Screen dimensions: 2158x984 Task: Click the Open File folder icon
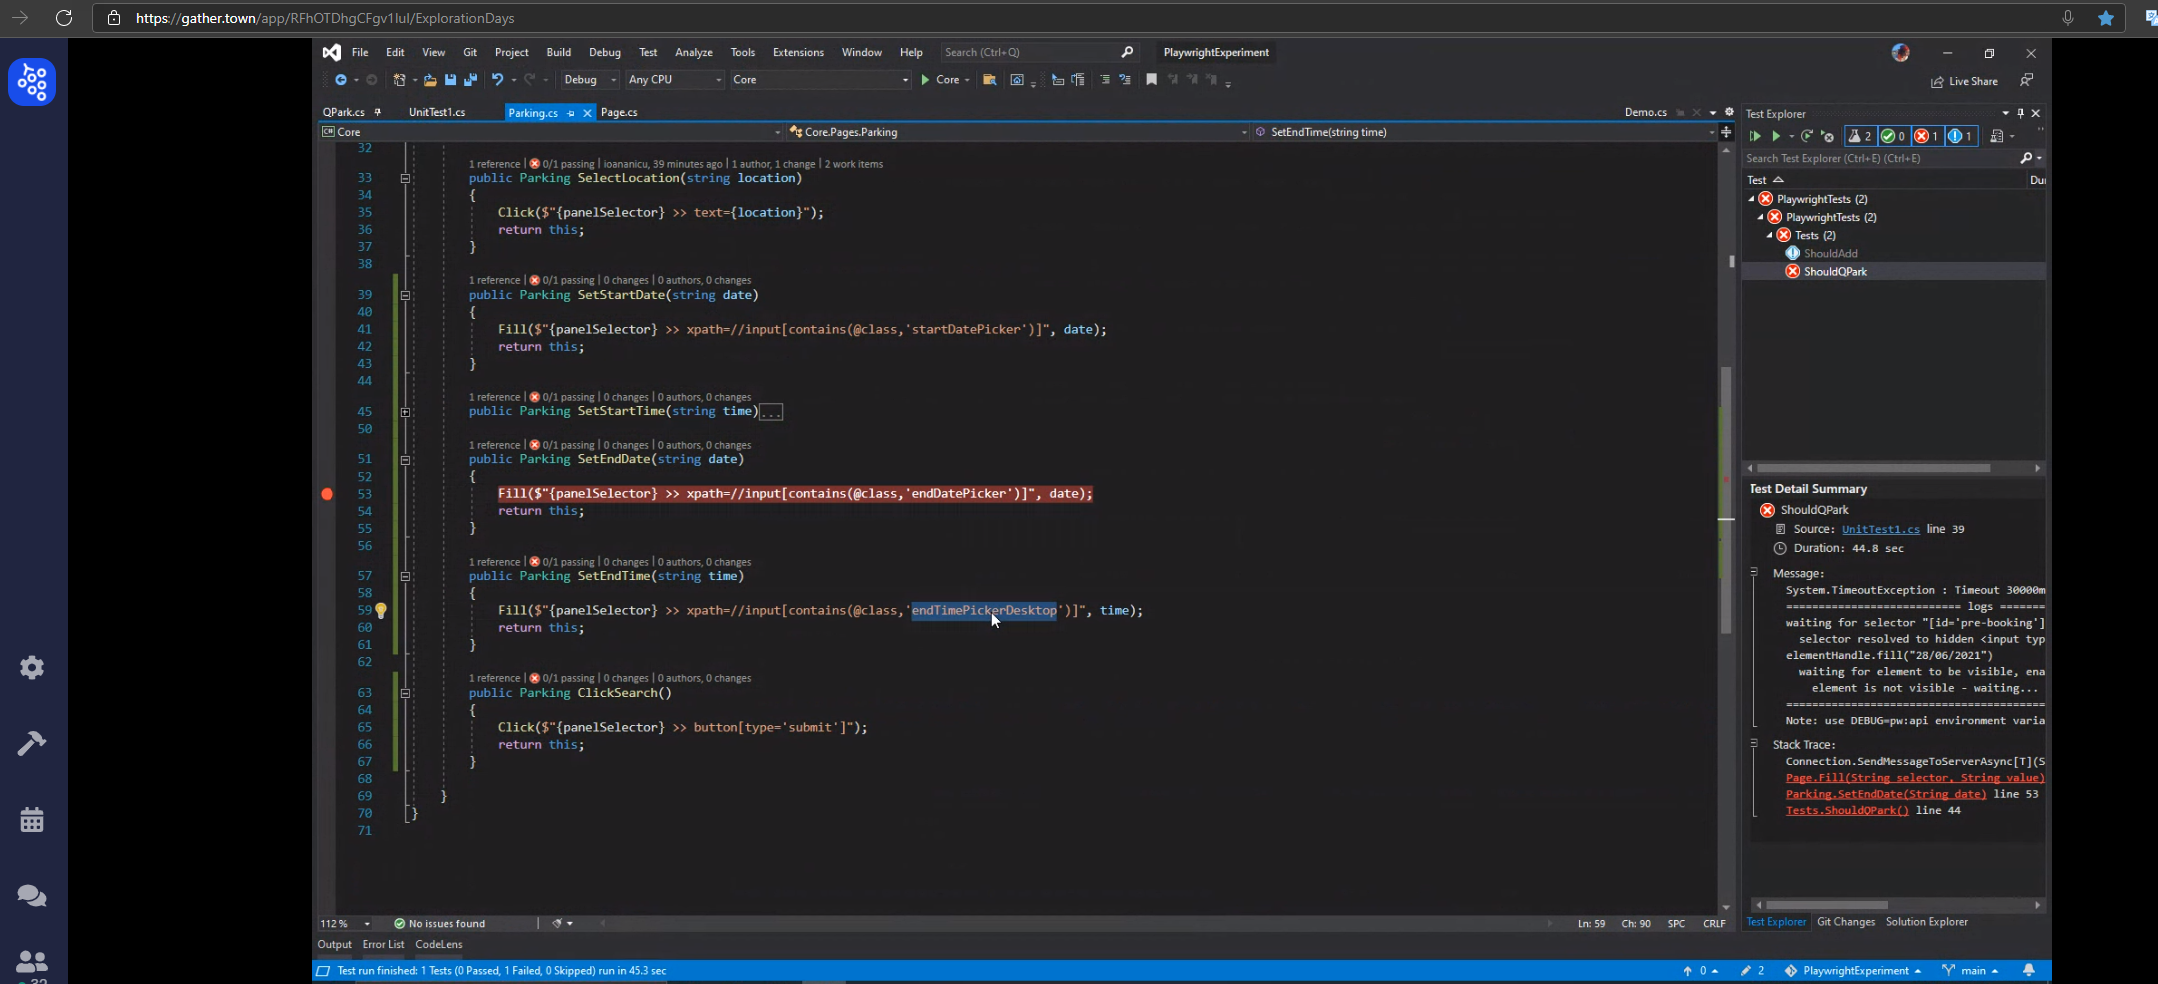pos(430,80)
